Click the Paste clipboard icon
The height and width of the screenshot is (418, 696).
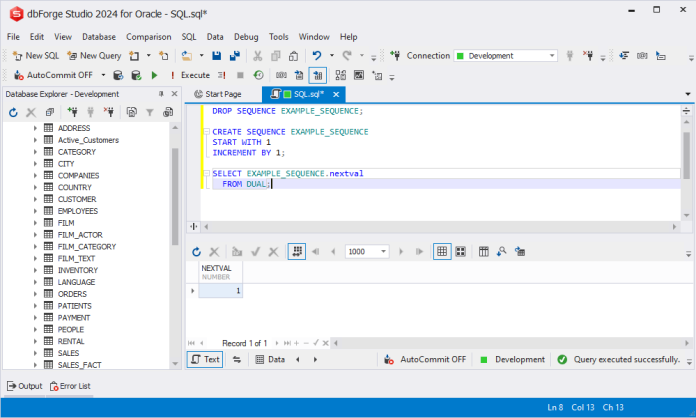coord(293,56)
